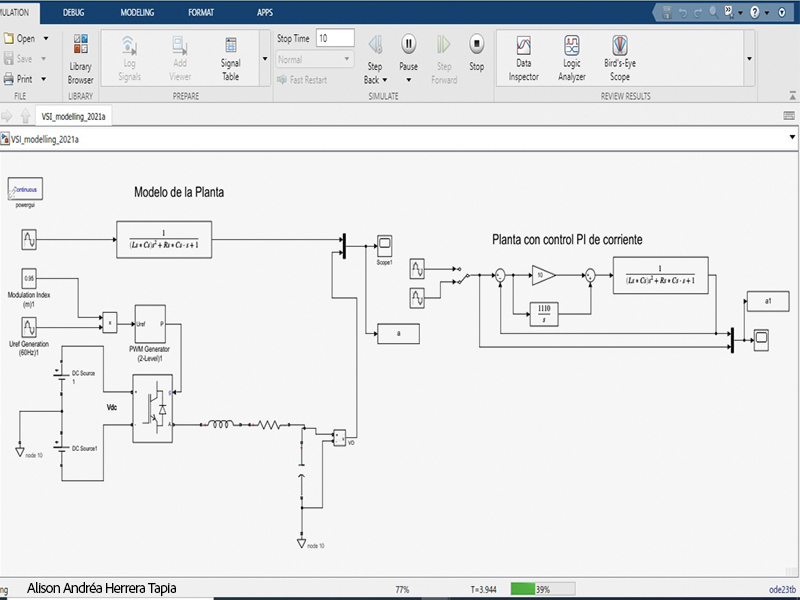Switch to the MODELING tab

pos(137,12)
